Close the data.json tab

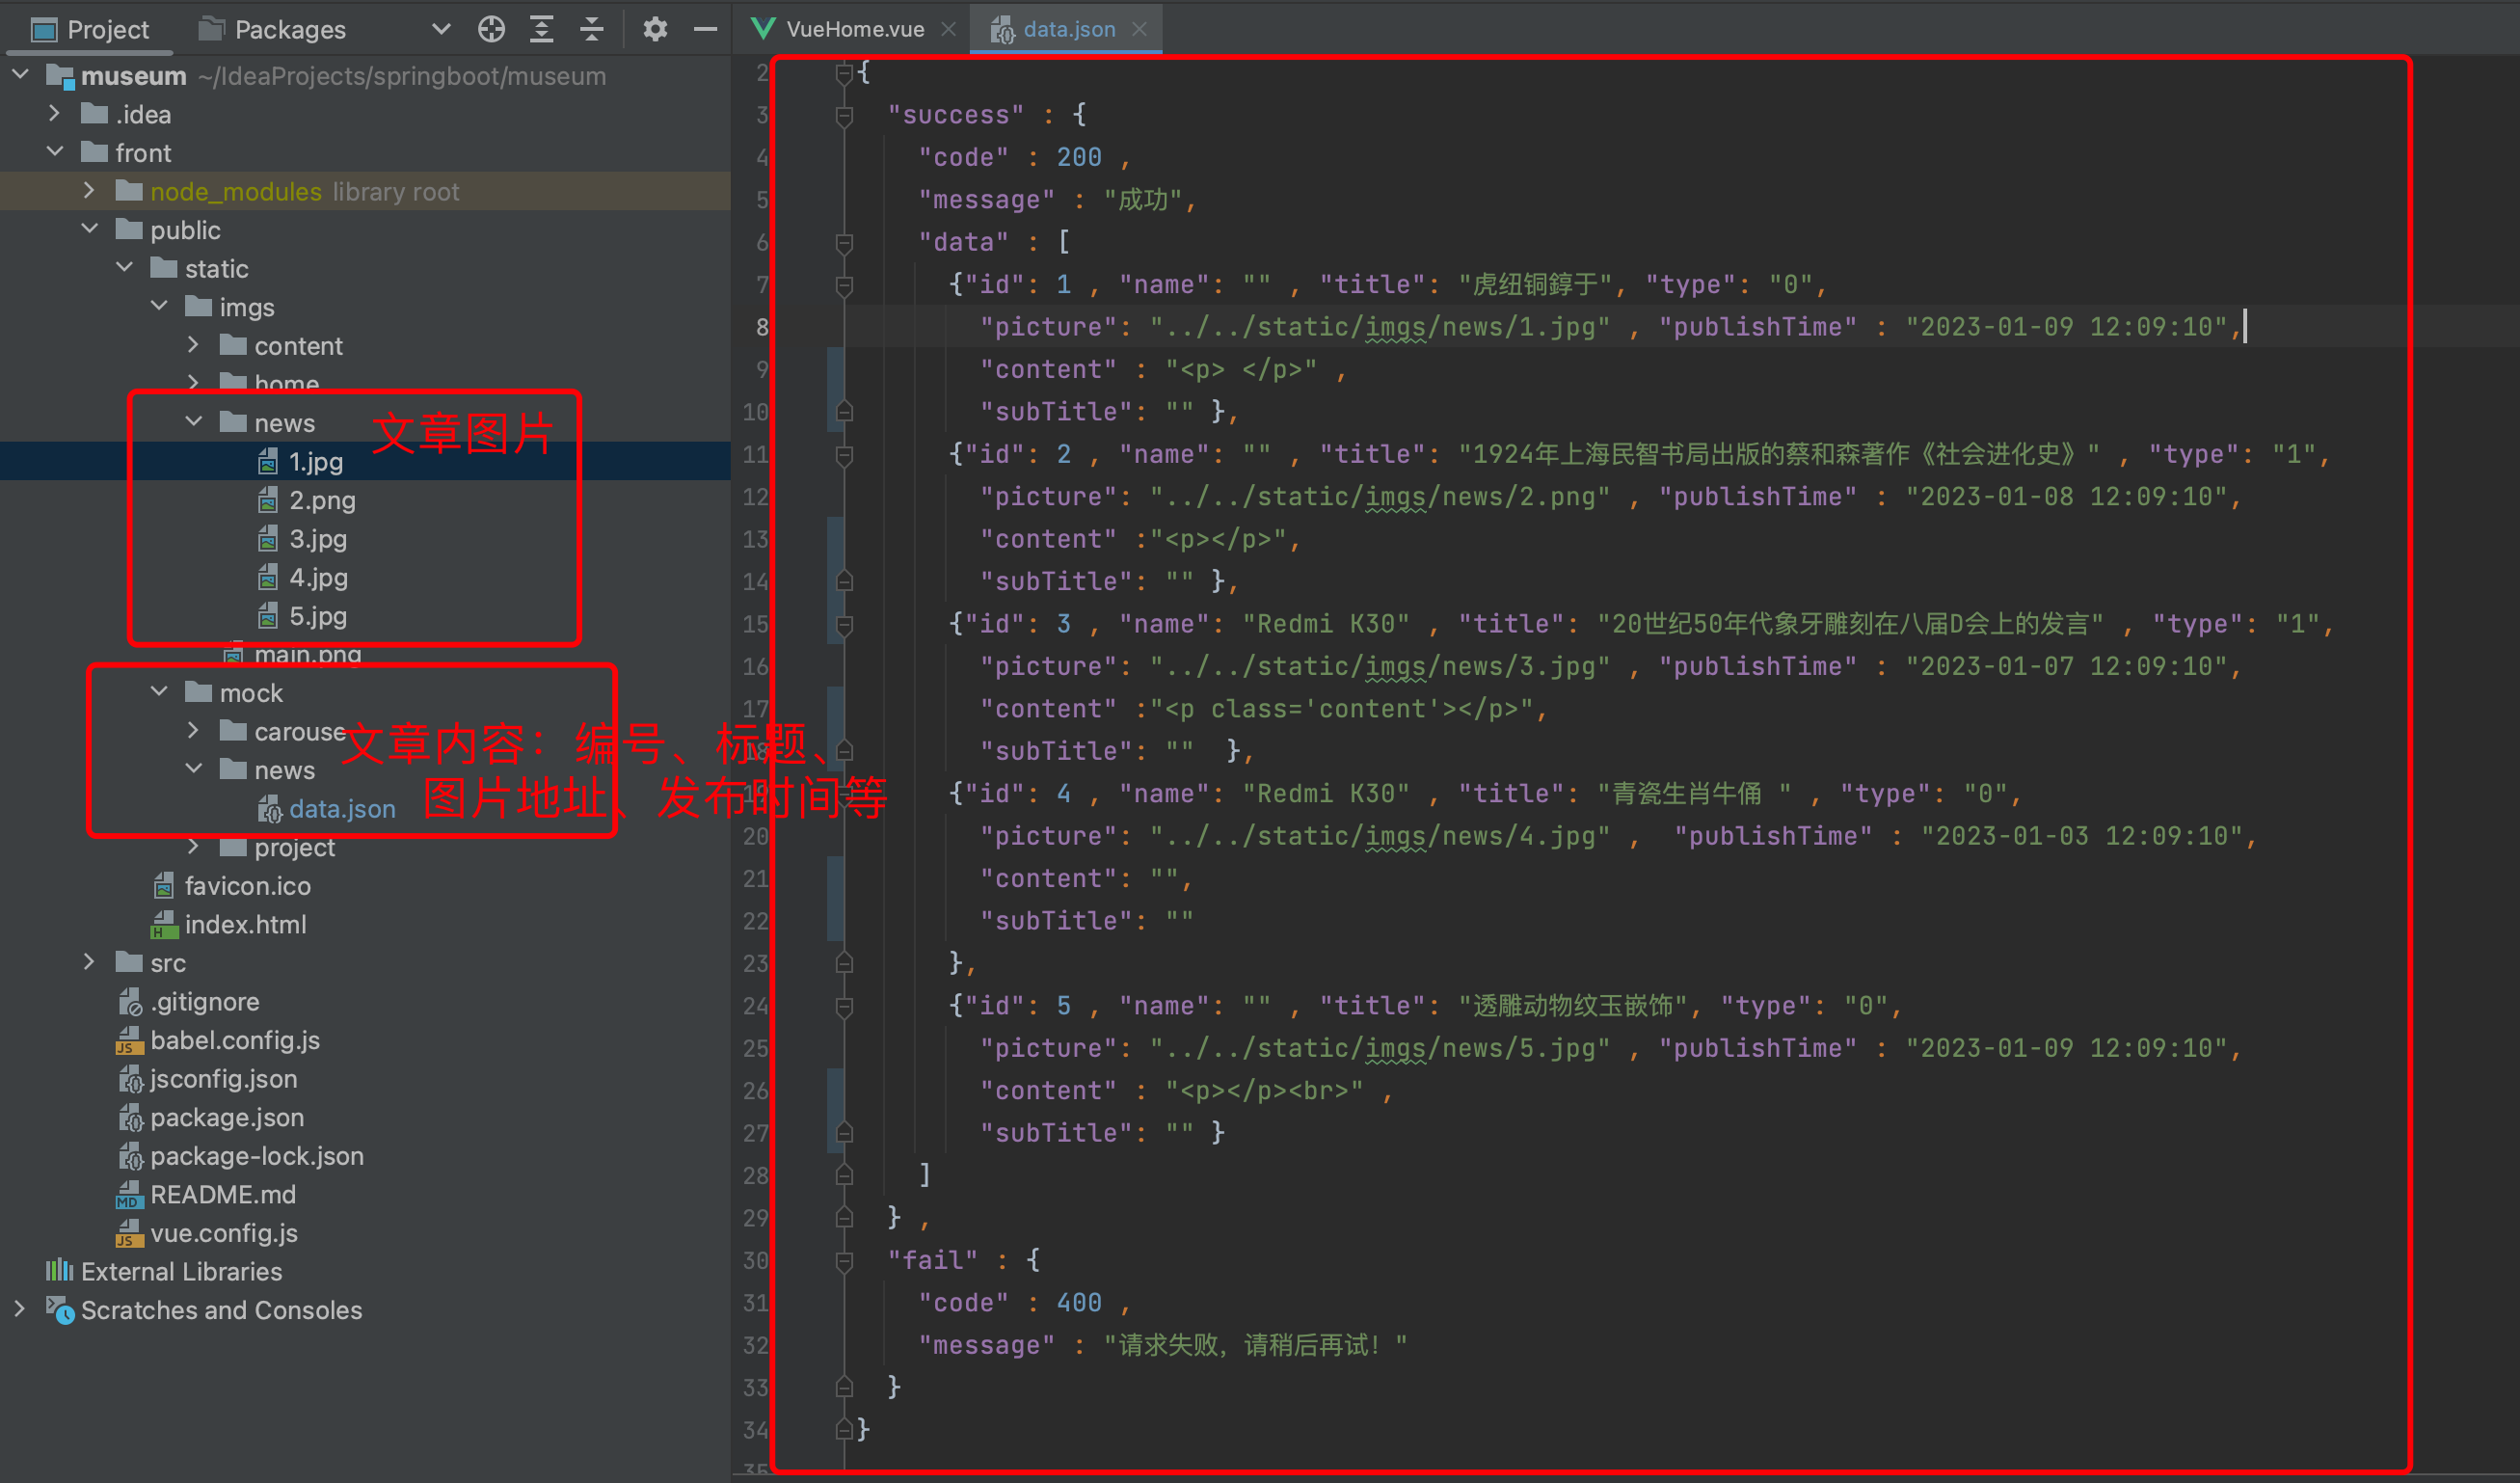point(1139,29)
